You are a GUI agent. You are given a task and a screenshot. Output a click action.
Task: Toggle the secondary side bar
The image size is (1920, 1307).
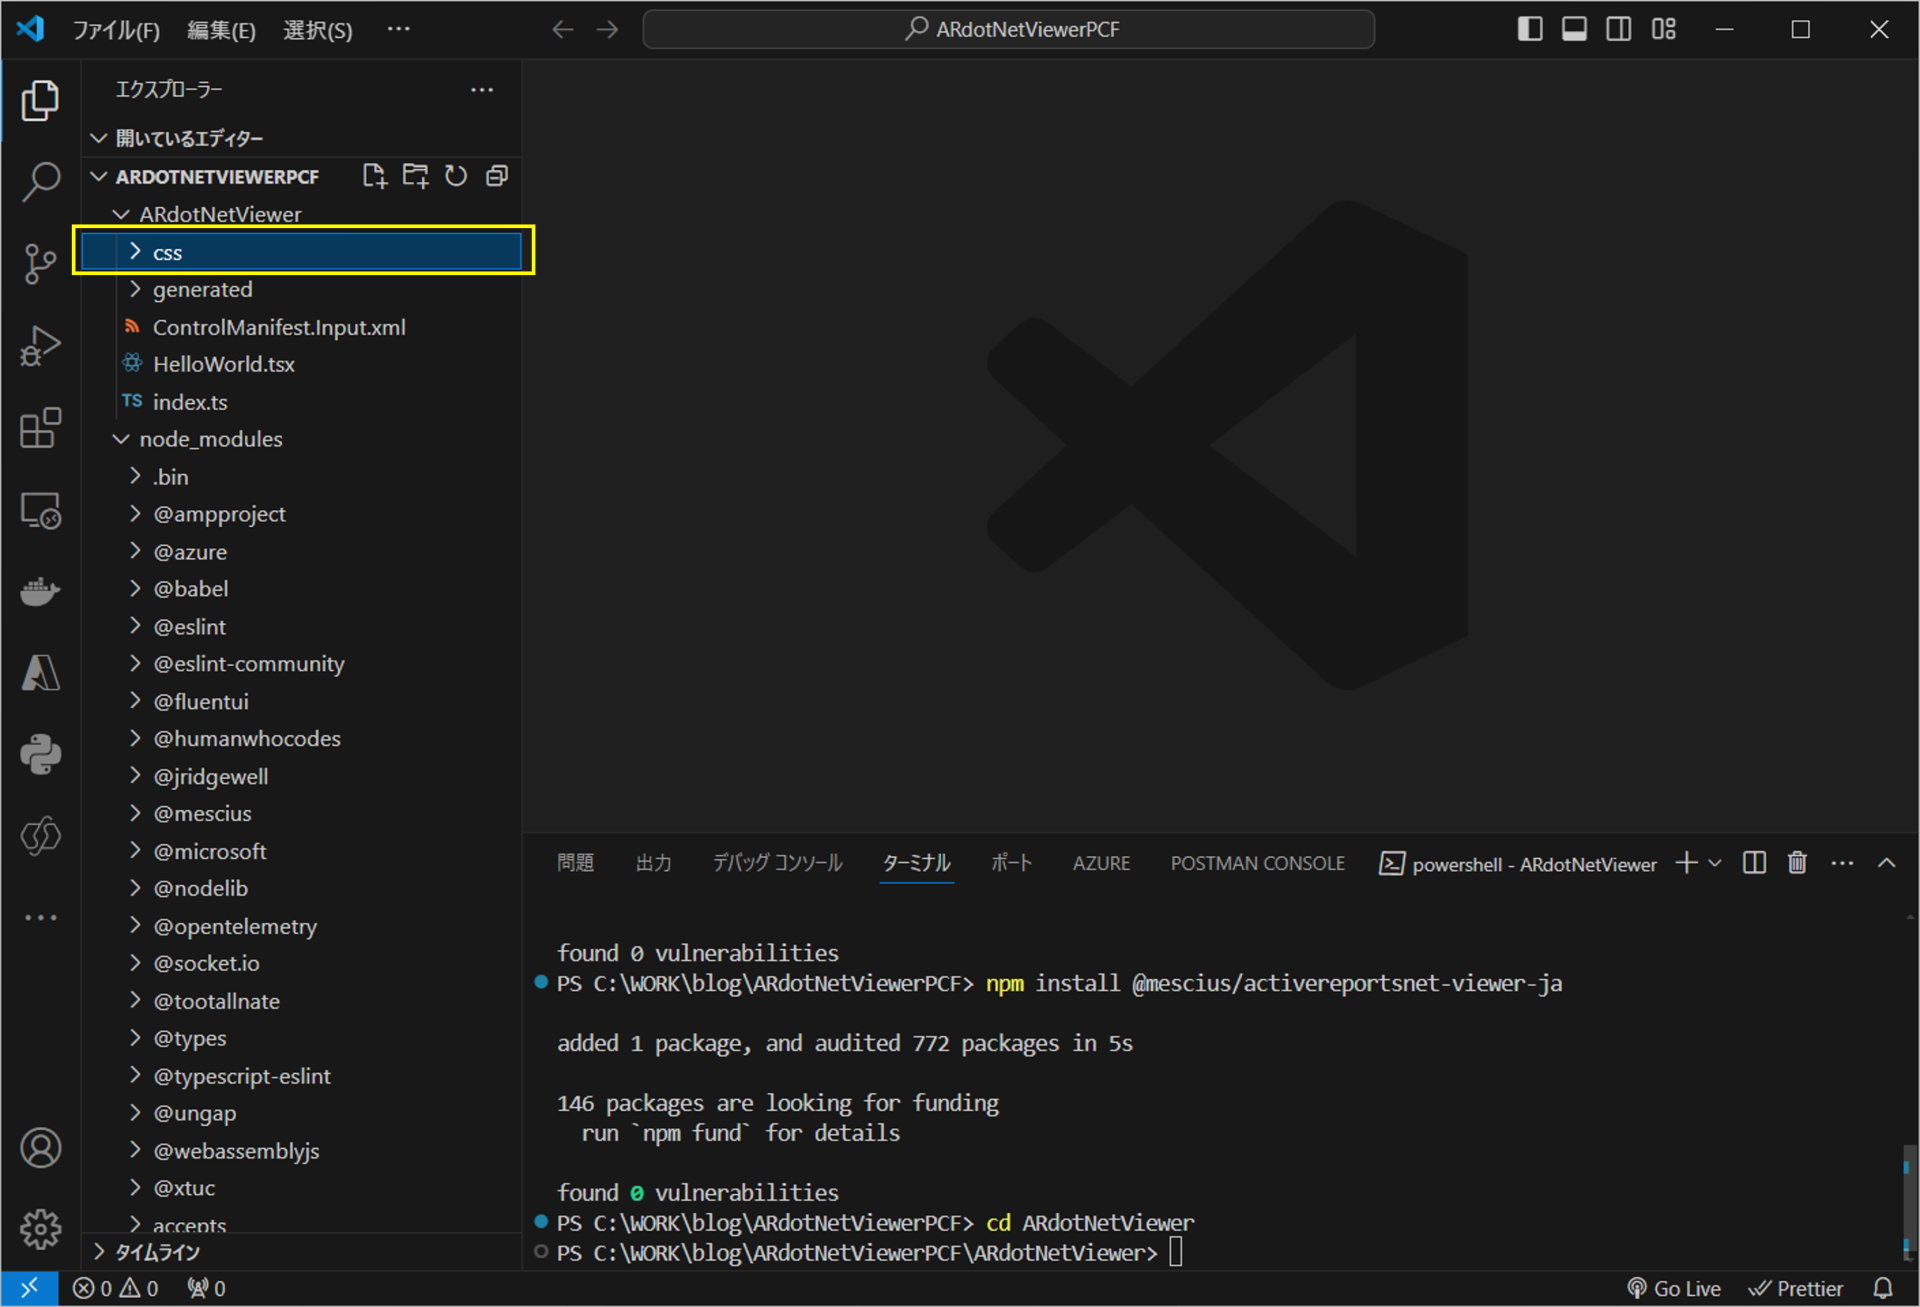1619,29
